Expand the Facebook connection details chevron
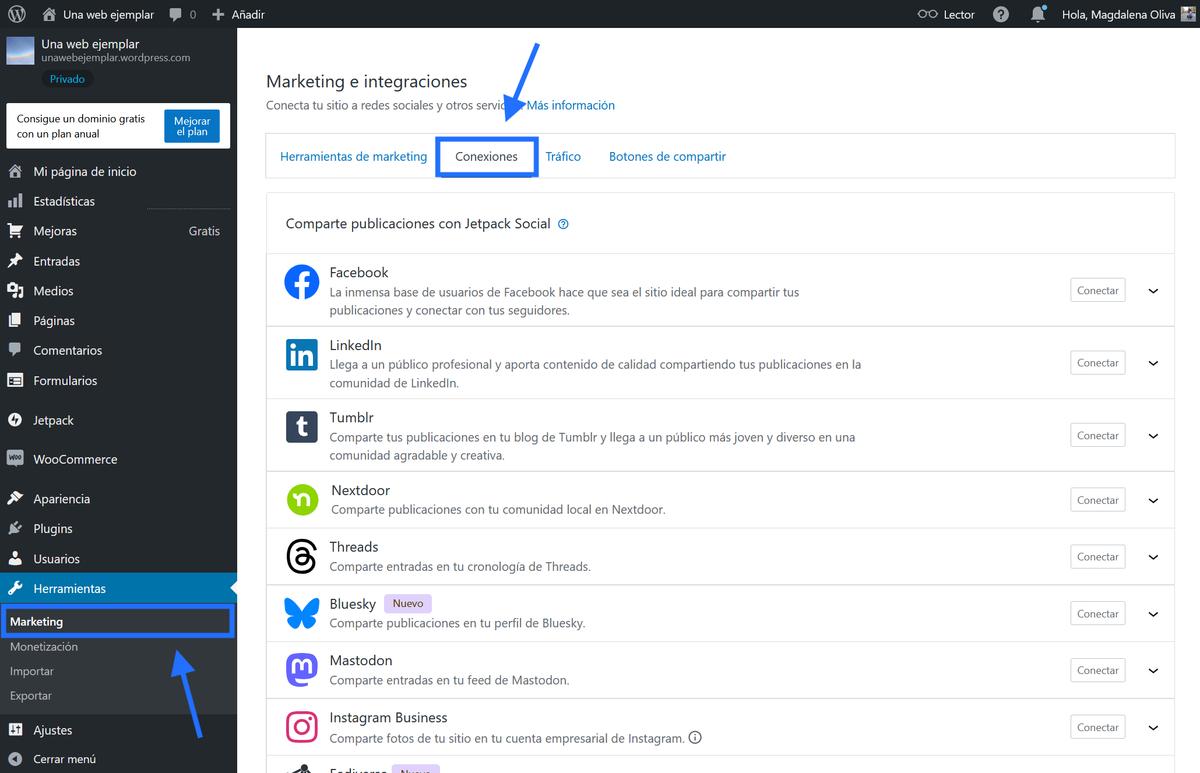 pyautogui.click(x=1154, y=290)
